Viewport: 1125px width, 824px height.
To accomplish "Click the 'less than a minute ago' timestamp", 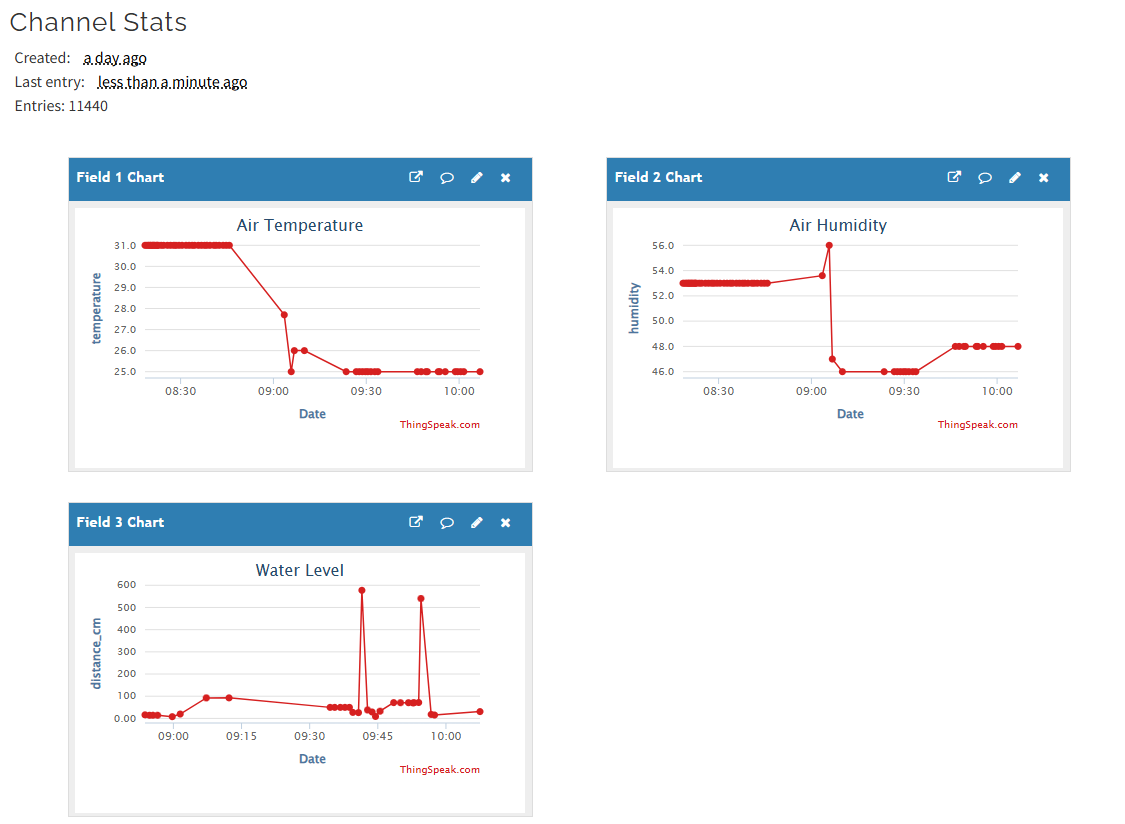I will click(x=172, y=83).
